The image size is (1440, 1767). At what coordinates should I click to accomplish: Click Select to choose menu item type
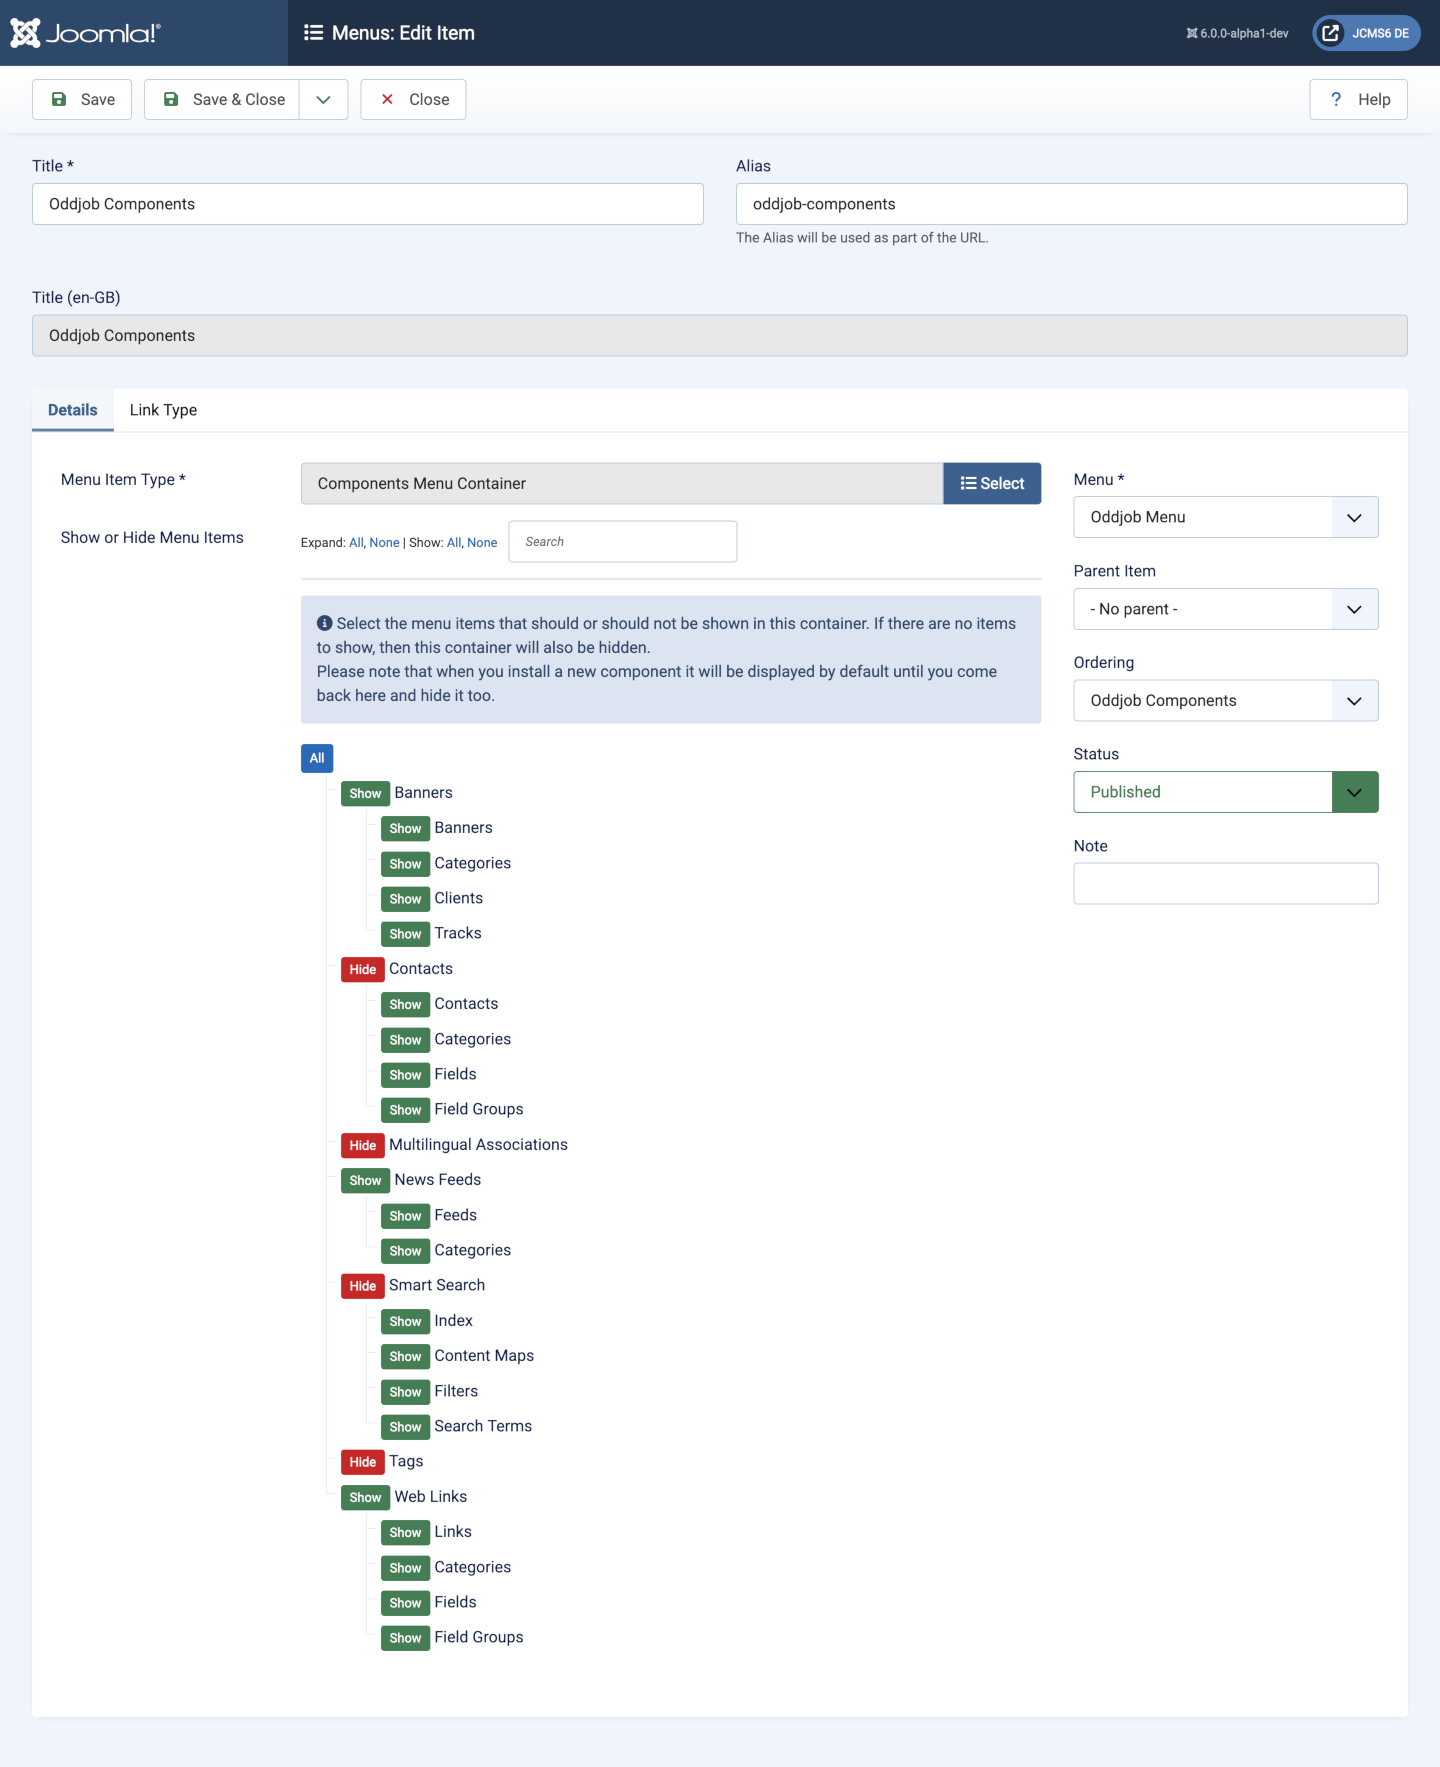click(x=992, y=483)
